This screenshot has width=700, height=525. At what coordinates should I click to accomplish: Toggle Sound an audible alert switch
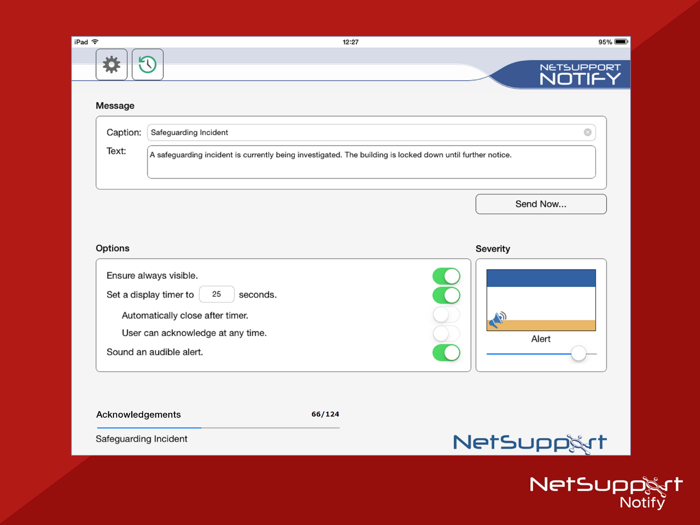(x=446, y=353)
